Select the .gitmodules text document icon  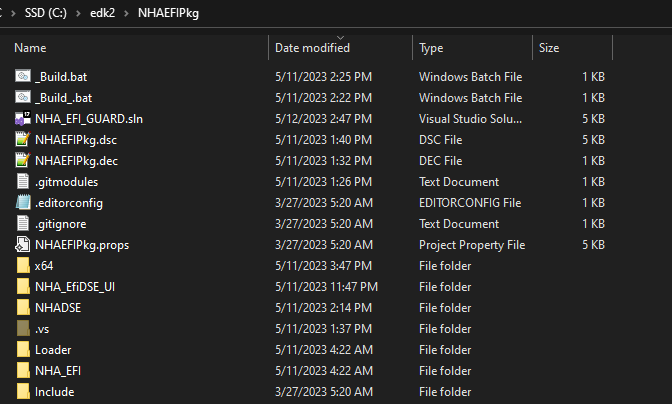pyautogui.click(x=23, y=181)
